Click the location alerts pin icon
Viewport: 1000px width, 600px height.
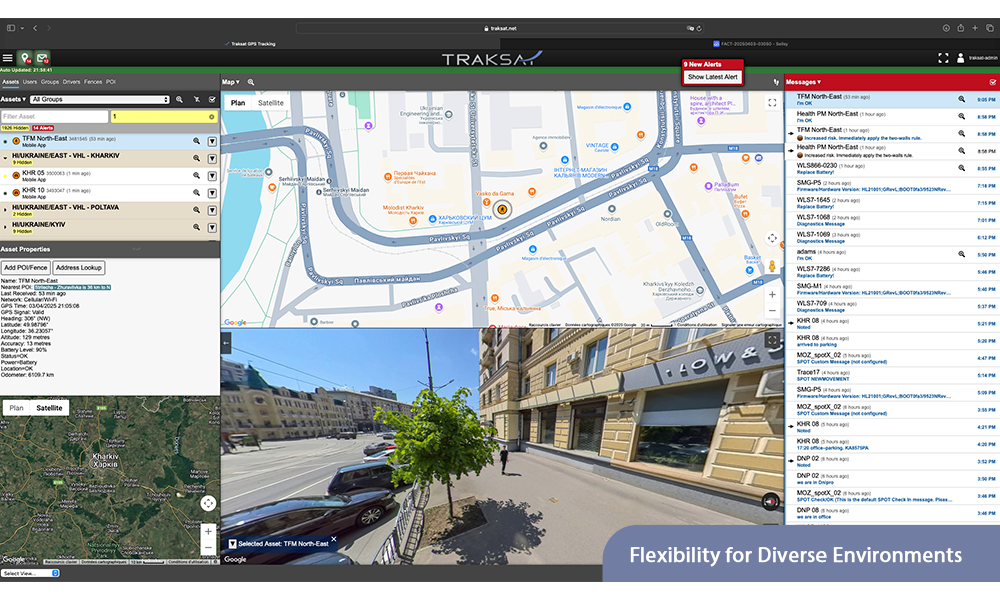point(25,59)
